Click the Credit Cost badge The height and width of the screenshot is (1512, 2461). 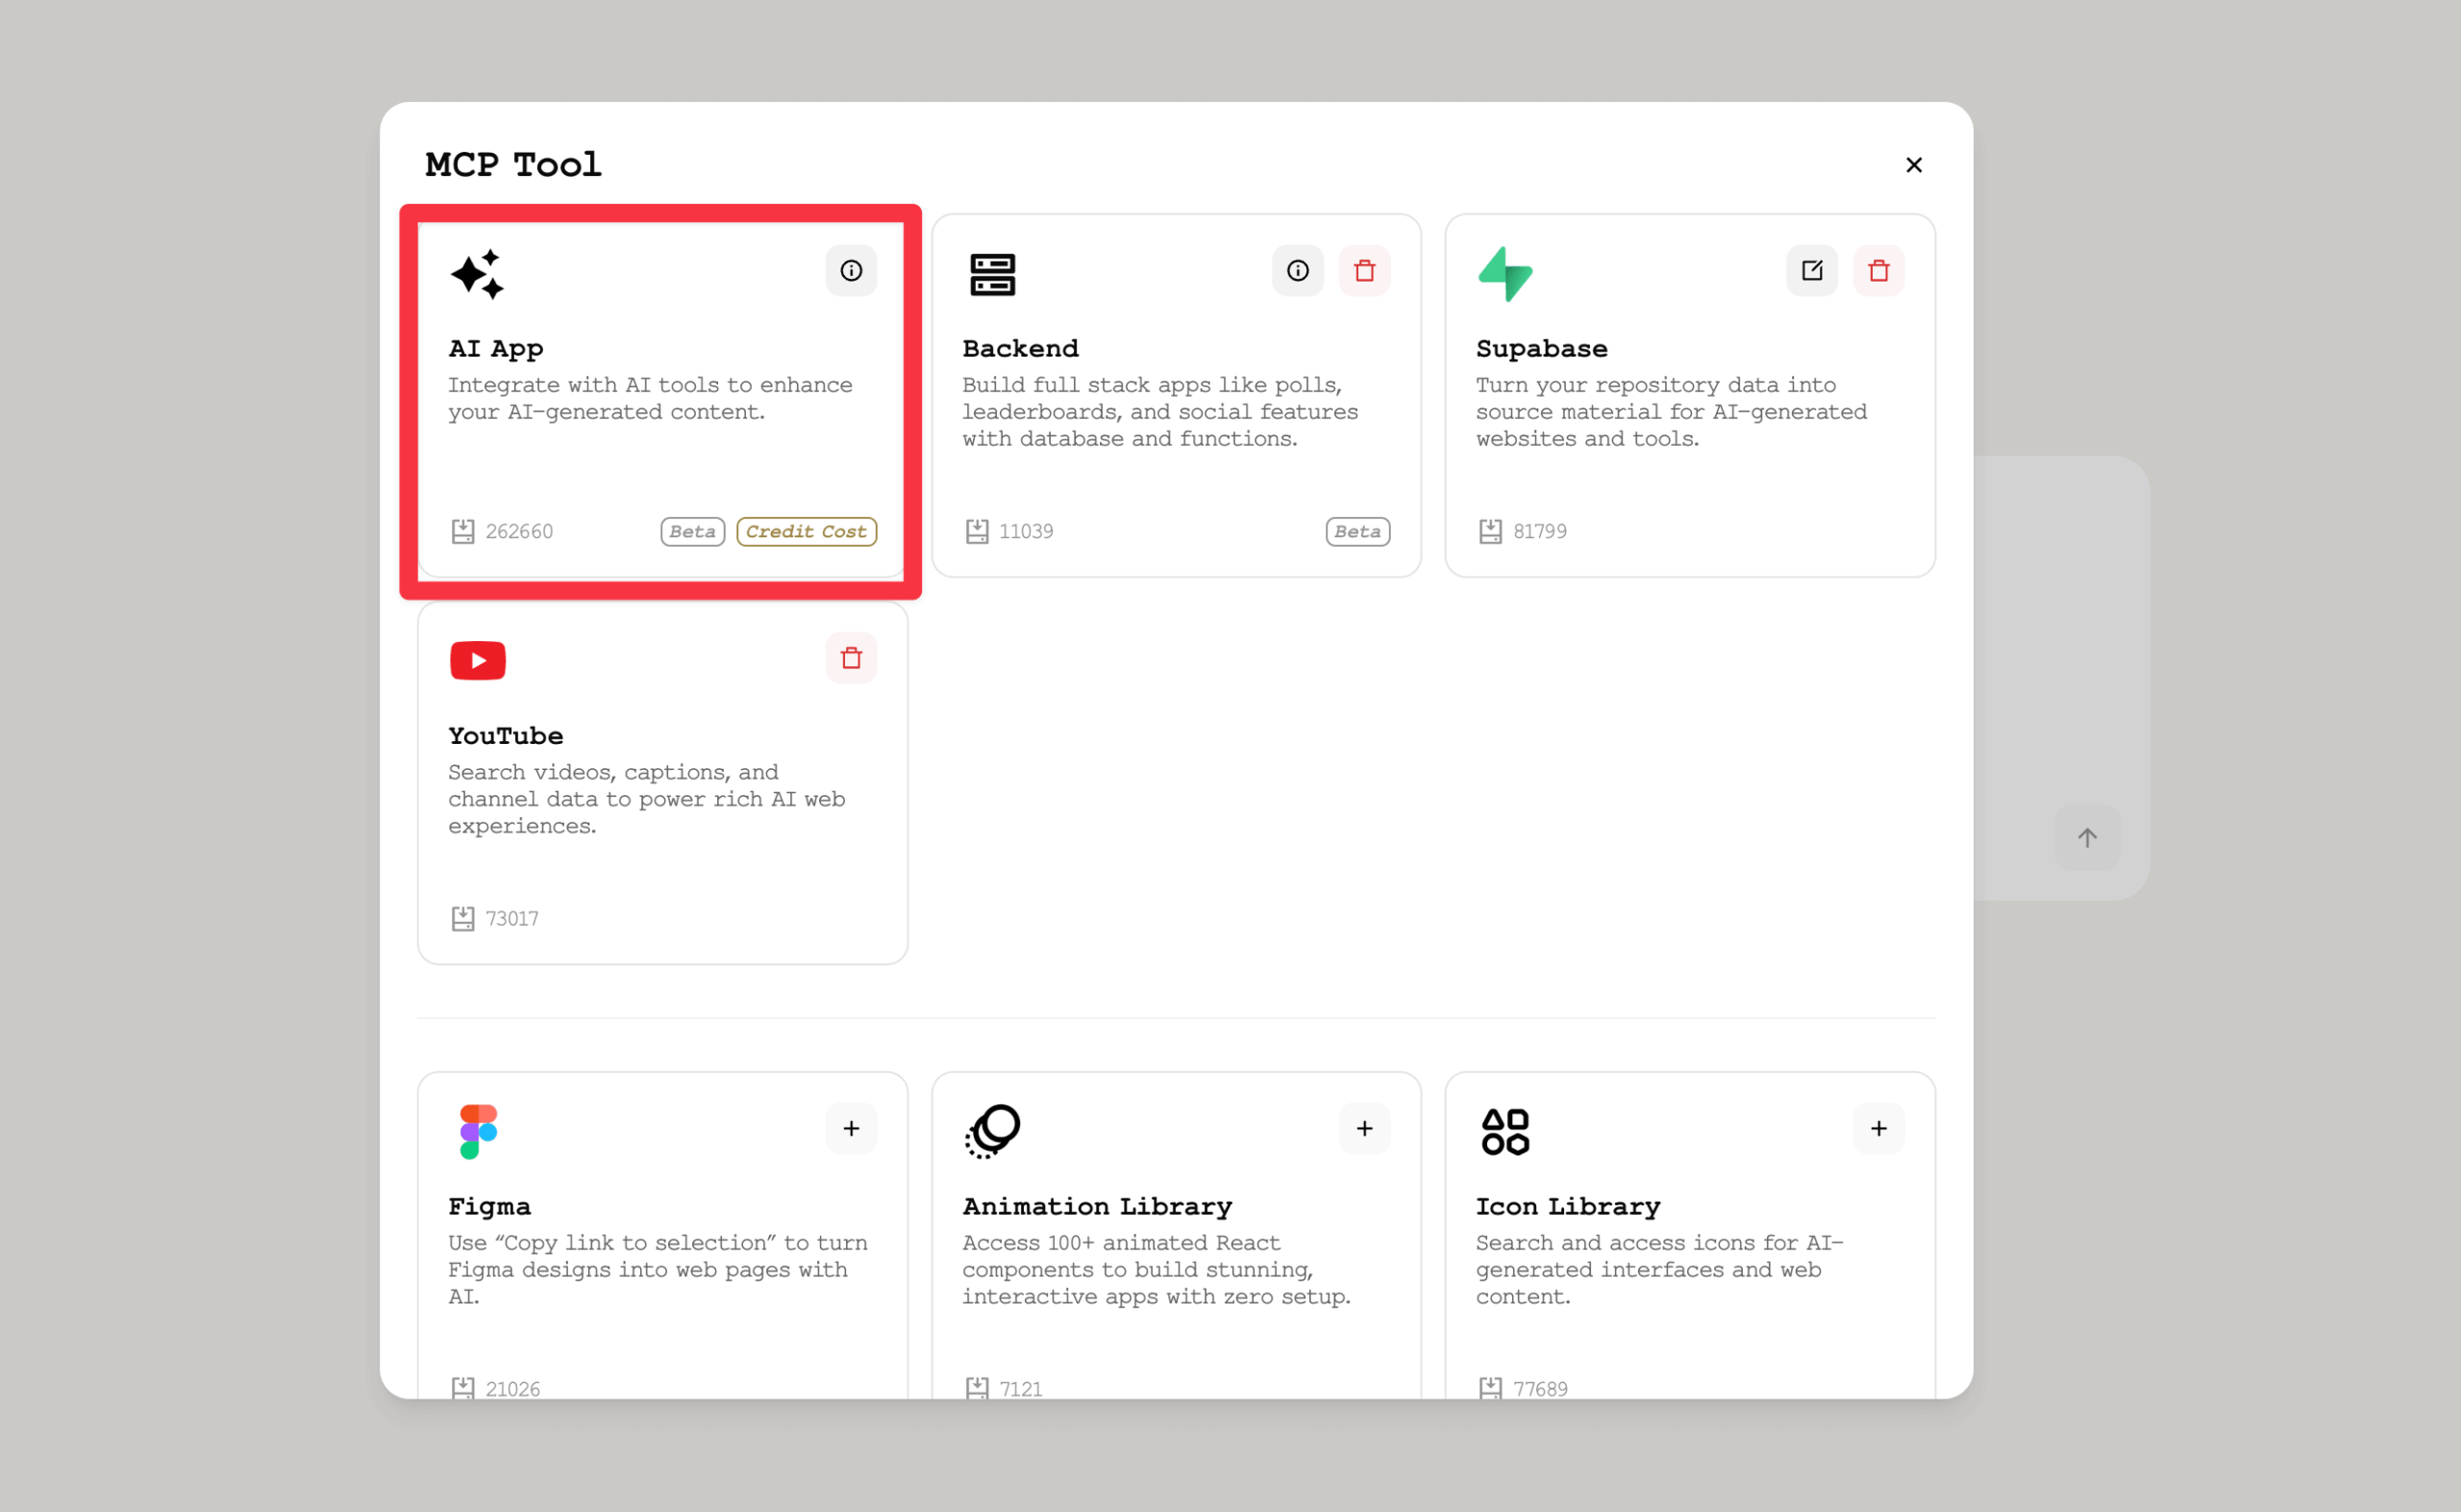click(806, 532)
